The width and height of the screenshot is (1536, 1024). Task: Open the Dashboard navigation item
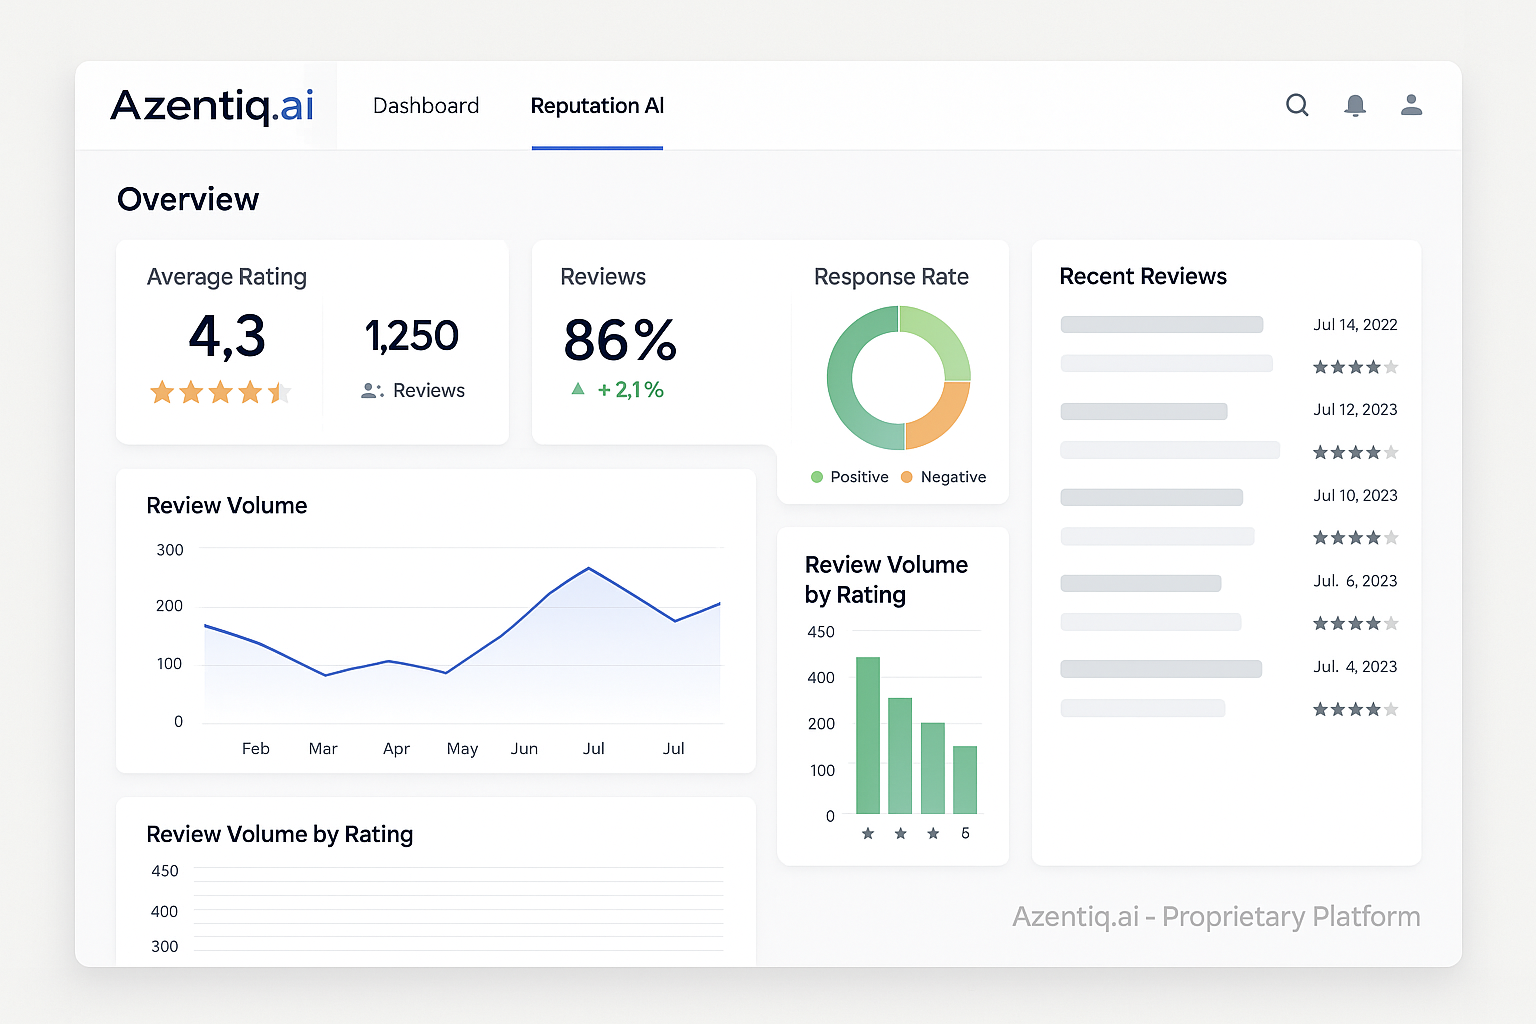pos(426,105)
